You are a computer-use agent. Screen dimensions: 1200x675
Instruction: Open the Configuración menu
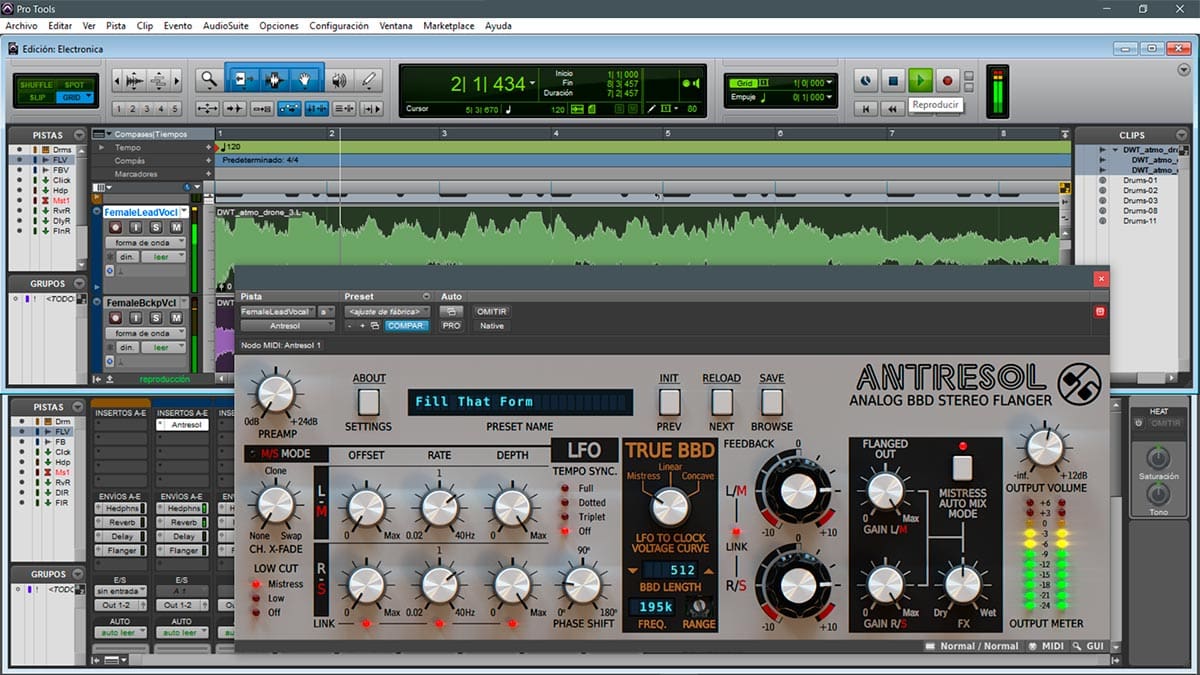pos(339,26)
